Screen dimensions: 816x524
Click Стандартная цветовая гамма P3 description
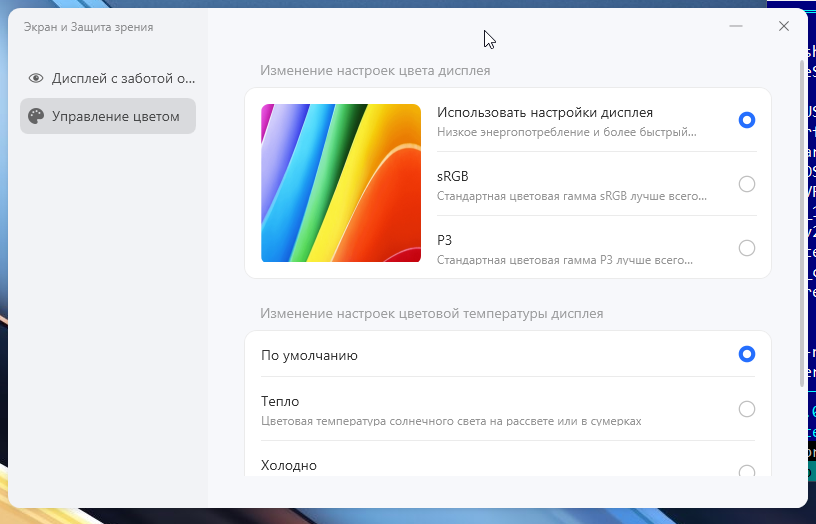tap(565, 260)
